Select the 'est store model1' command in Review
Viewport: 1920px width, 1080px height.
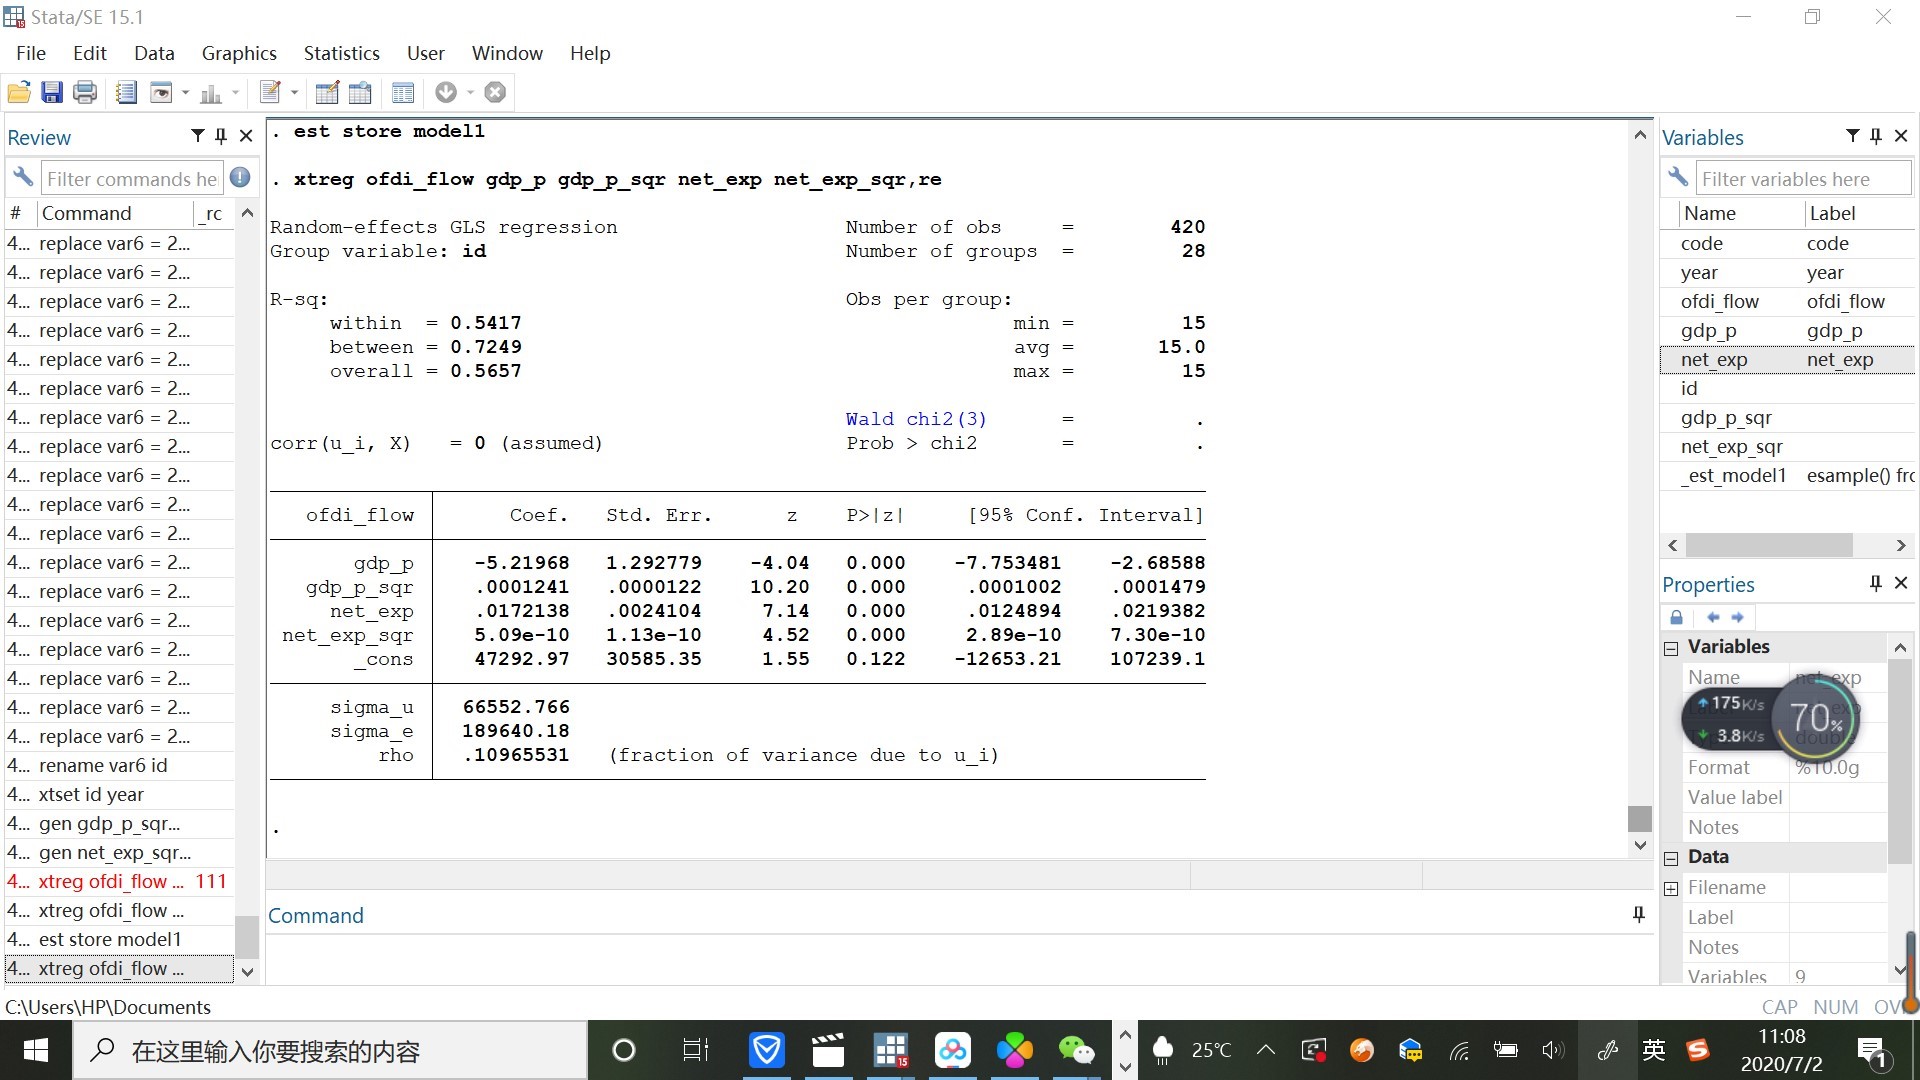(x=119, y=939)
